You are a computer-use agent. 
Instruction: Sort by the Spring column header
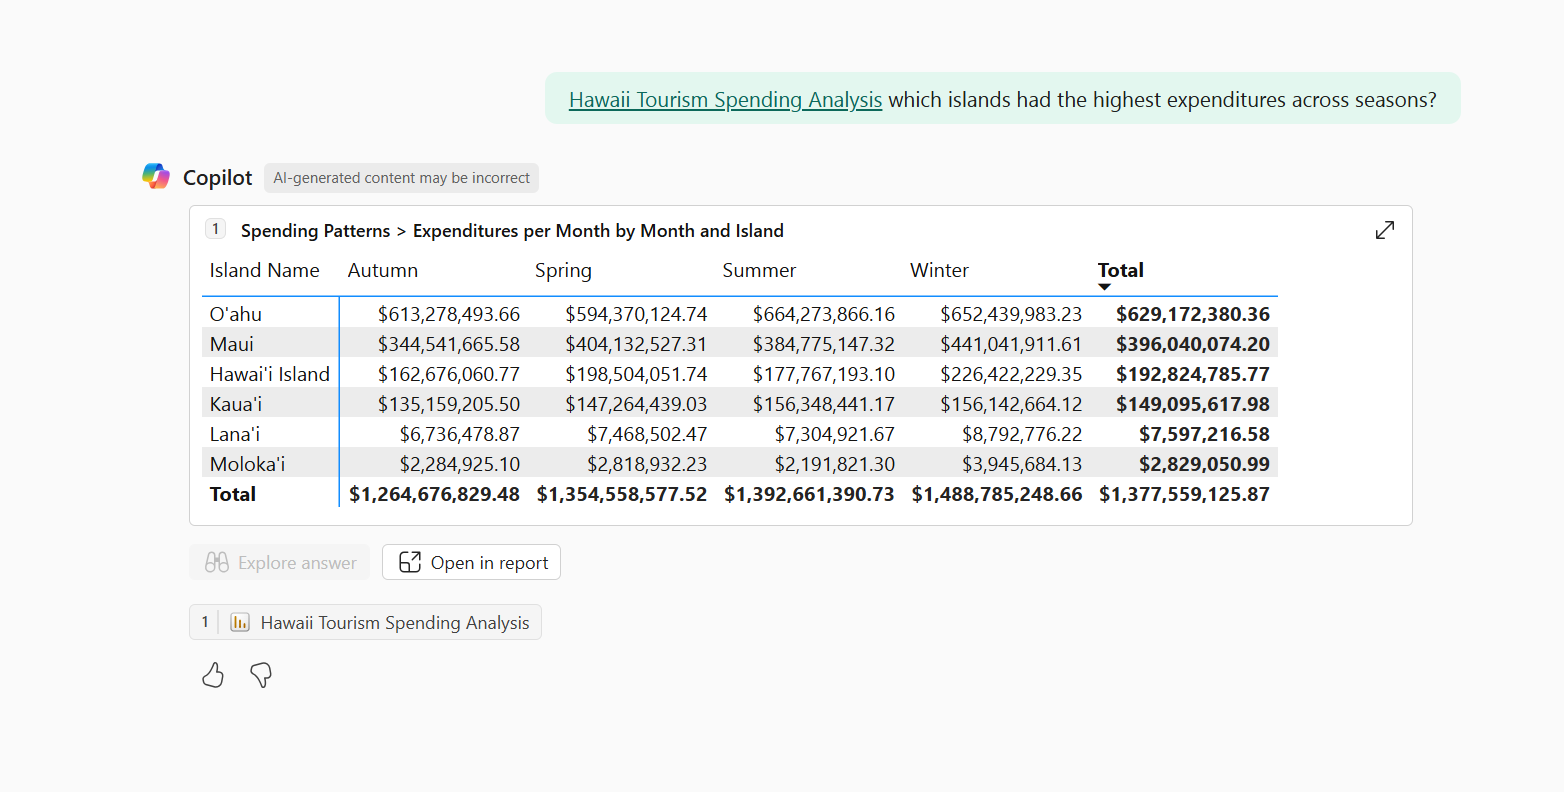coord(563,271)
